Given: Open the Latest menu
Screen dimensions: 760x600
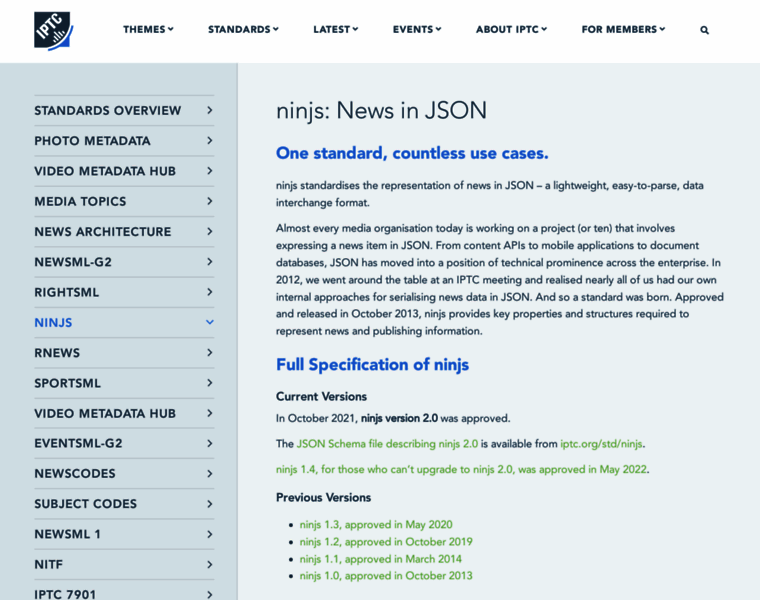Looking at the screenshot, I should (335, 30).
